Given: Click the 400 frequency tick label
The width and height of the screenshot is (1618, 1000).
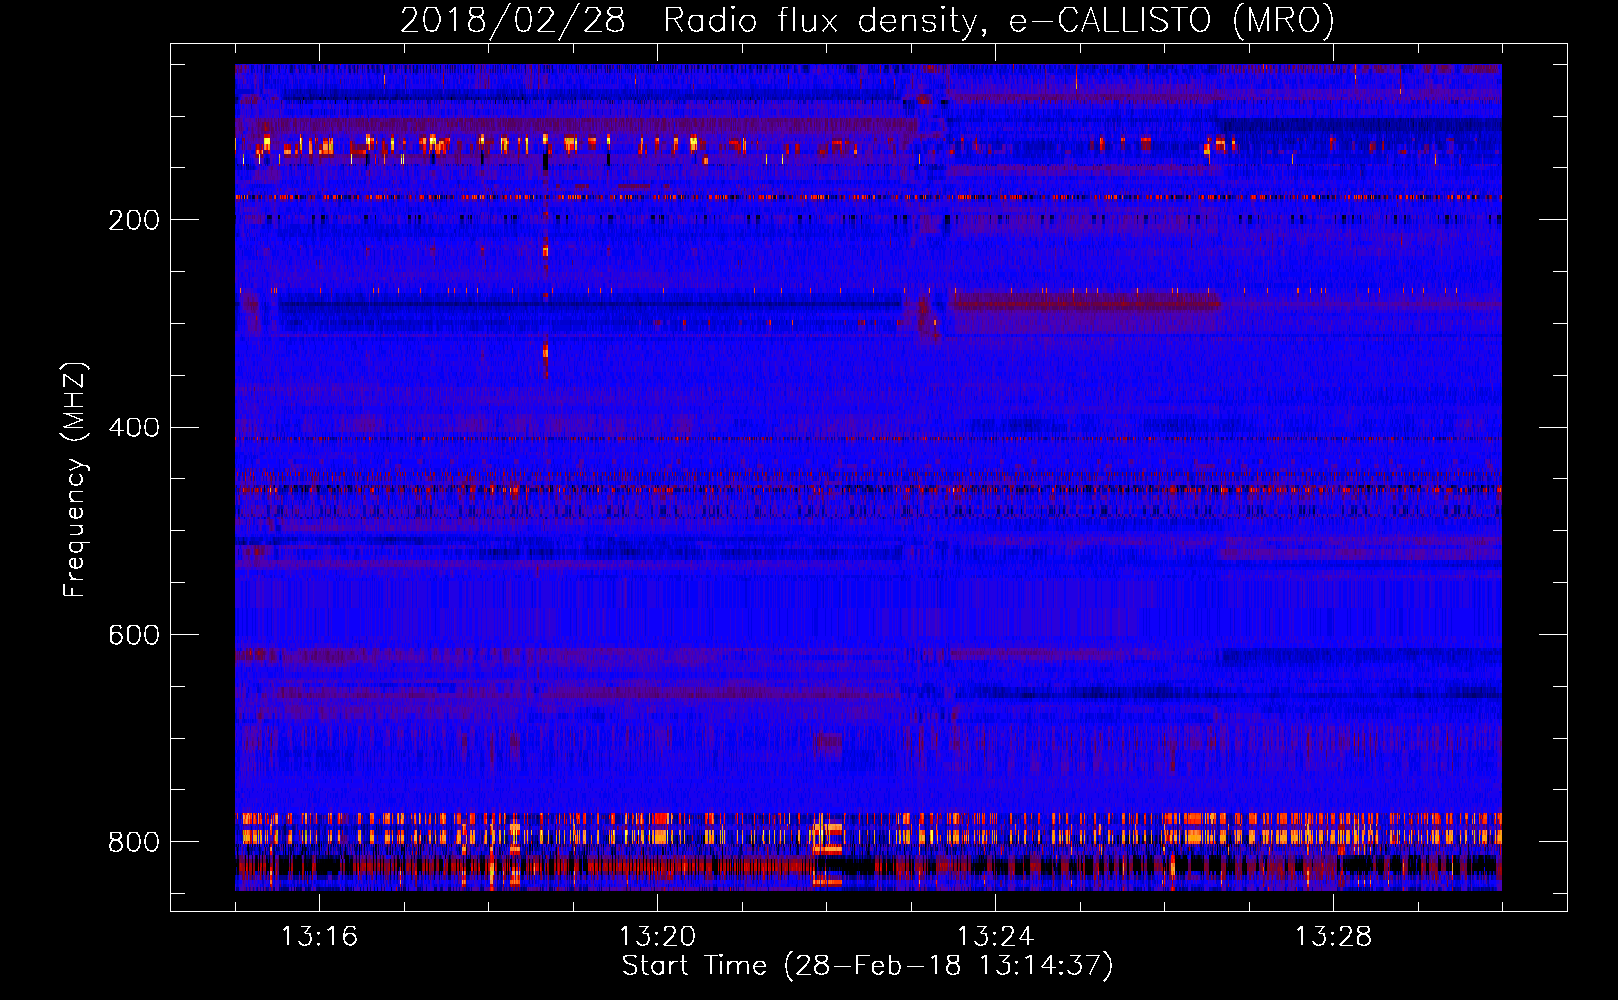Looking at the screenshot, I should [134, 428].
